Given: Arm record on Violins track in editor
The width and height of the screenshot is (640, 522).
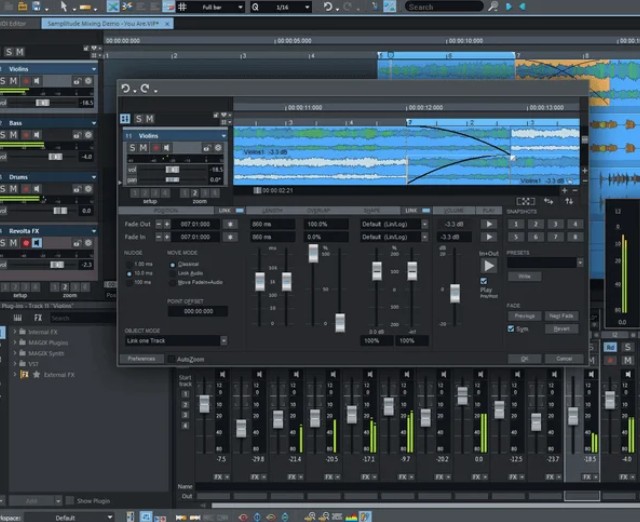Looking at the screenshot, I should click(x=155, y=148).
